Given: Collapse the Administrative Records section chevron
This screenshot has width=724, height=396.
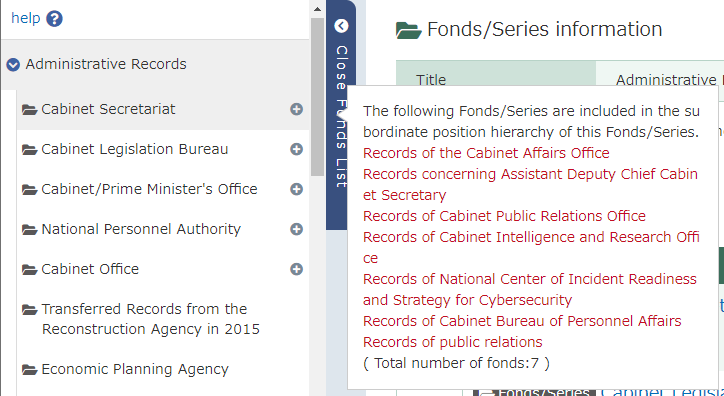Looking at the screenshot, I should click(x=13, y=65).
